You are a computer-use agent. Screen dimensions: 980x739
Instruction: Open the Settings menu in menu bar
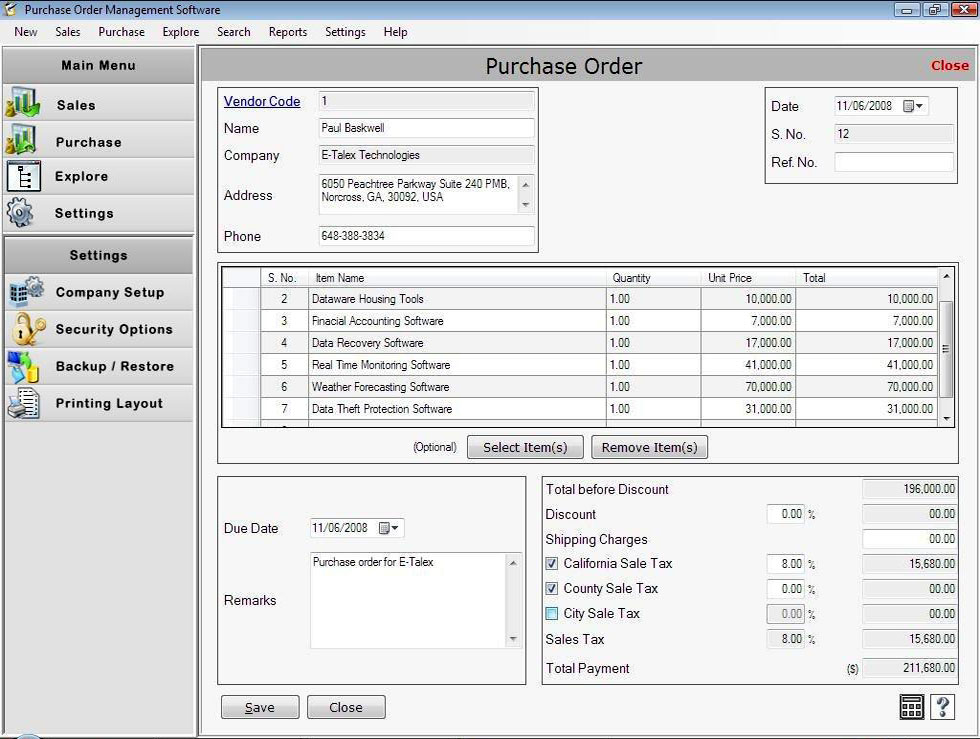(345, 32)
